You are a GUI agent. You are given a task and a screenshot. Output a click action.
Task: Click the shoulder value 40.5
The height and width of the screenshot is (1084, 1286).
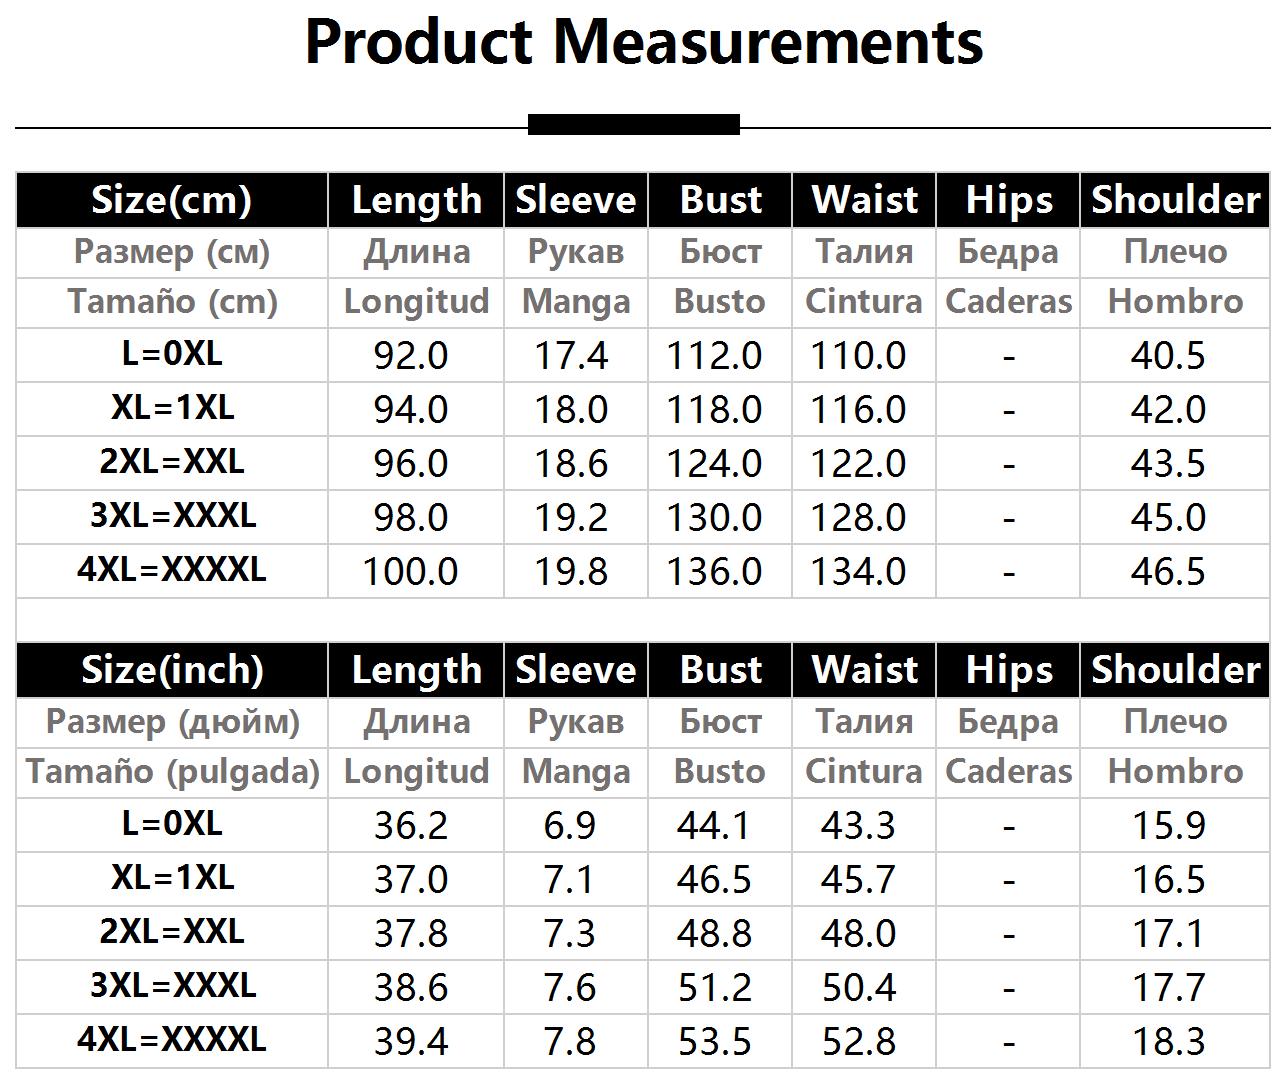tap(1168, 356)
